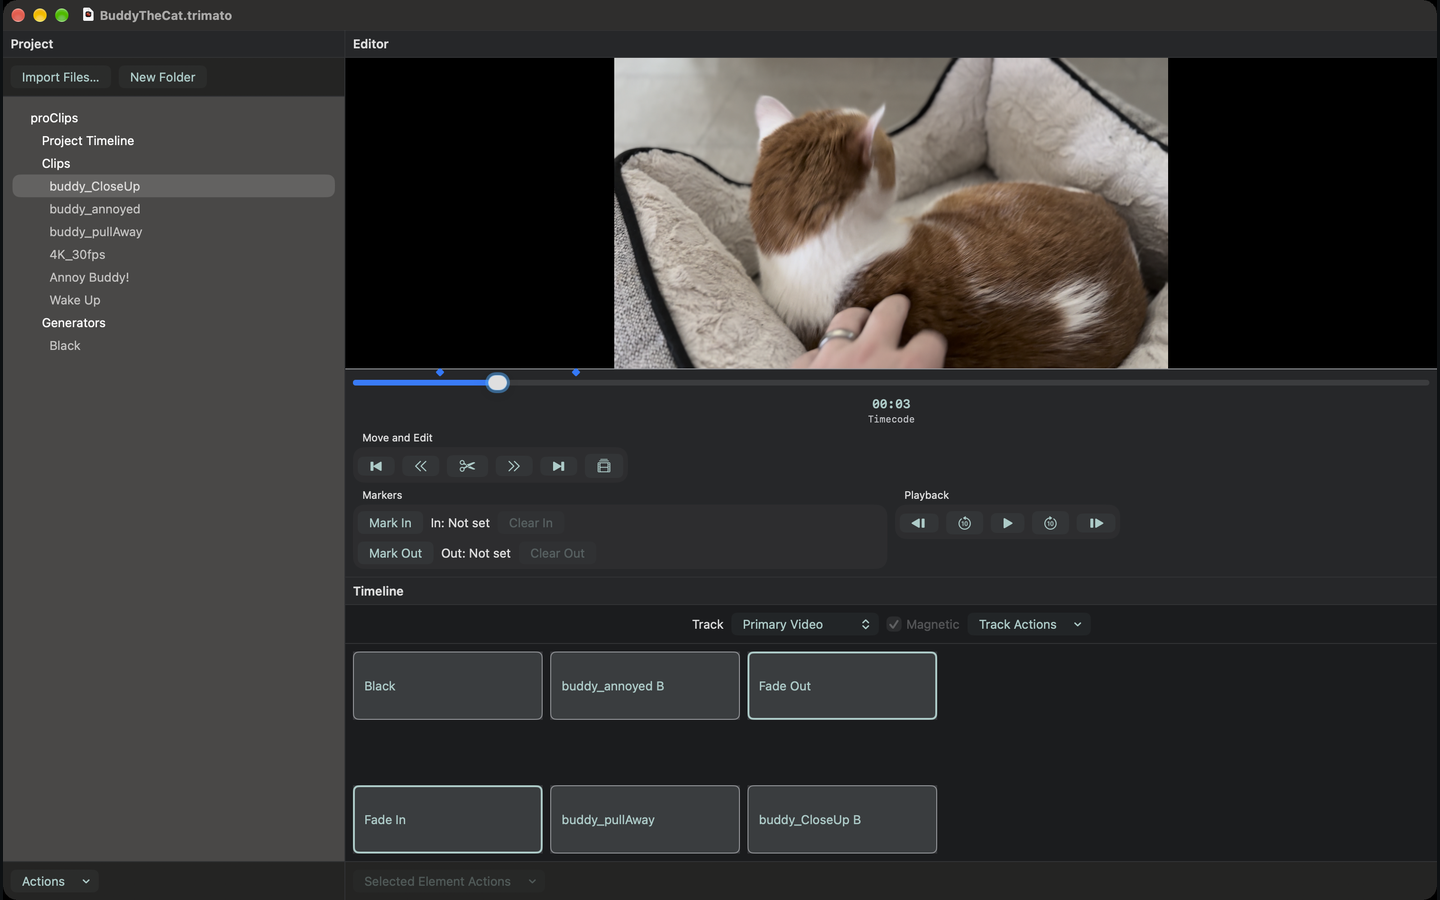Click the Import Files... button
Image resolution: width=1440 pixels, height=900 pixels.
[60, 77]
